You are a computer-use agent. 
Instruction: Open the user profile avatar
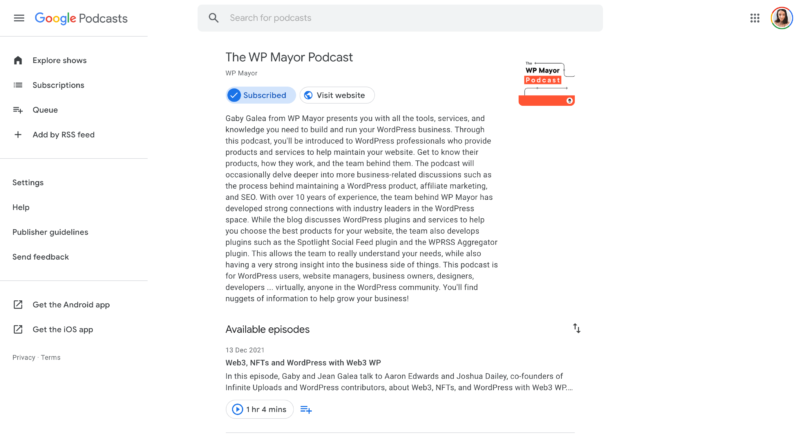pyautogui.click(x=781, y=18)
